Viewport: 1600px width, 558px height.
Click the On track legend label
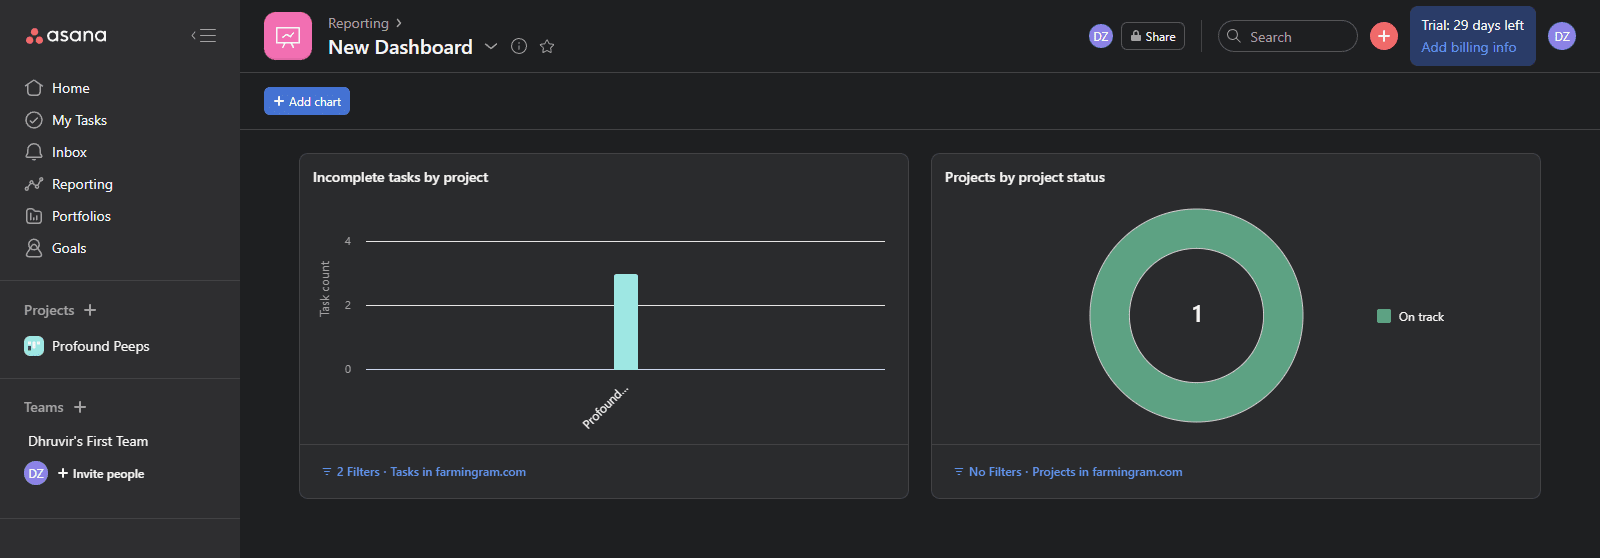click(x=1421, y=317)
